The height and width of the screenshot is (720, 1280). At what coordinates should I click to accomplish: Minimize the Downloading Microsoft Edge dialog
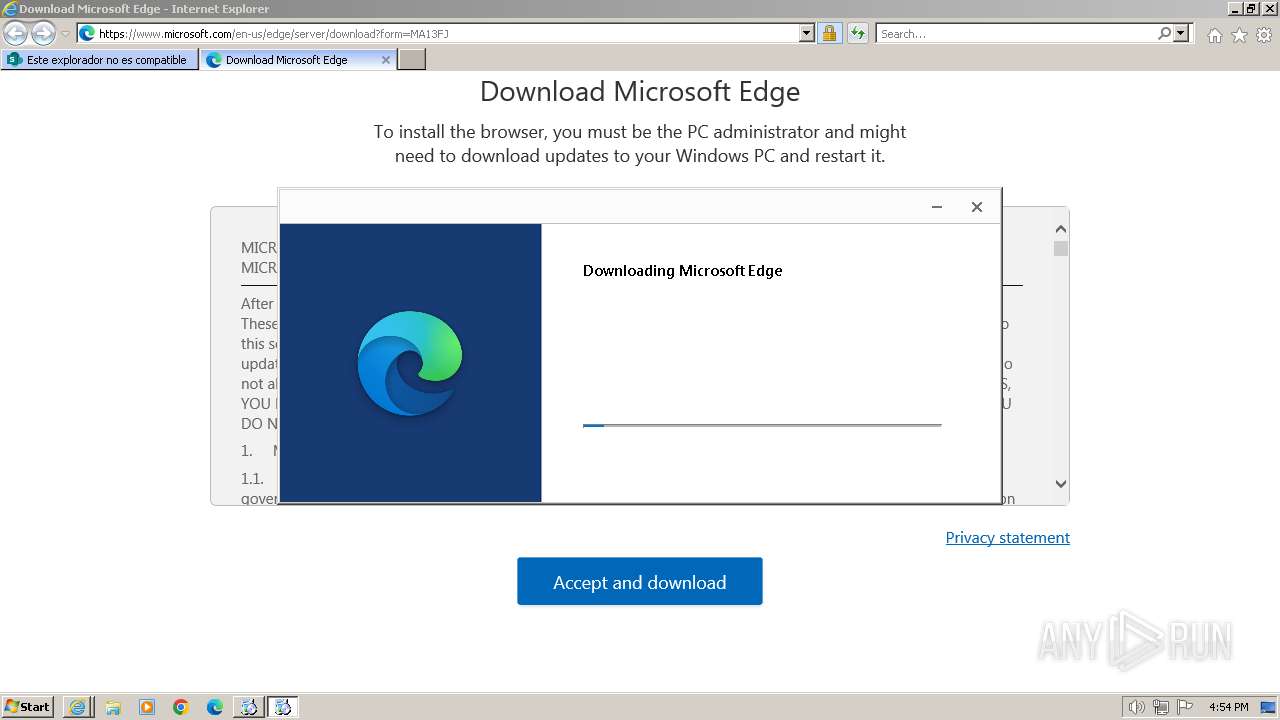[937, 207]
